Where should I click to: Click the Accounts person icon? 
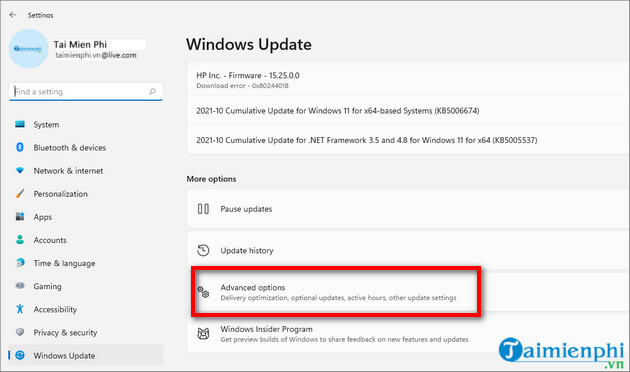pyautogui.click(x=20, y=240)
